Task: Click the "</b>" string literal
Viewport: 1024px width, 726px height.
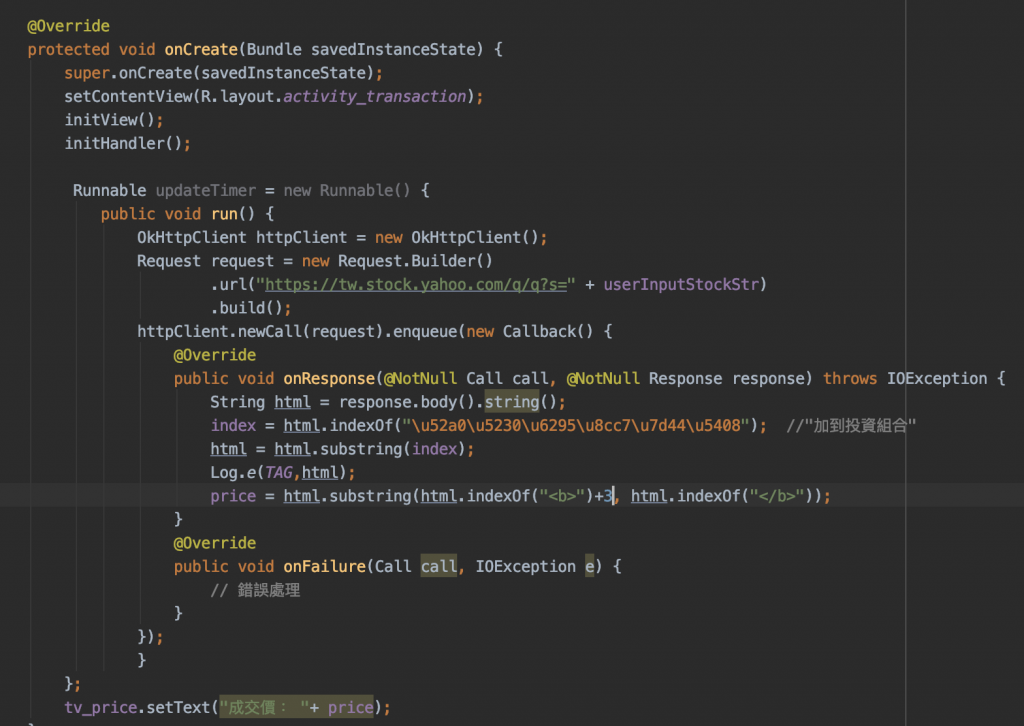Action: pyautogui.click(x=777, y=496)
